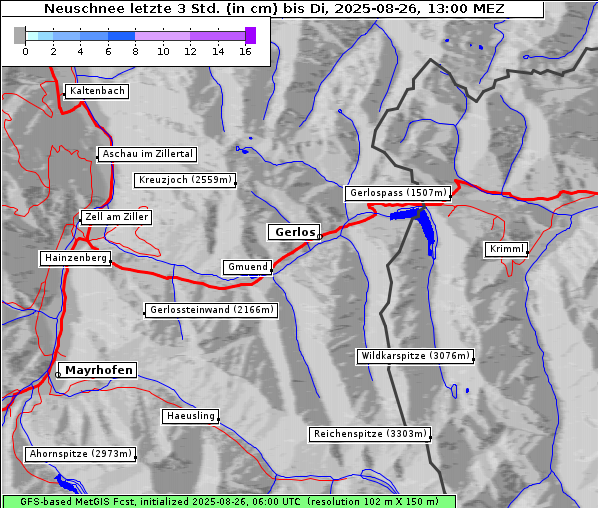This screenshot has height=508, width=598.
Task: Click the Krimml place label
Action: (506, 249)
